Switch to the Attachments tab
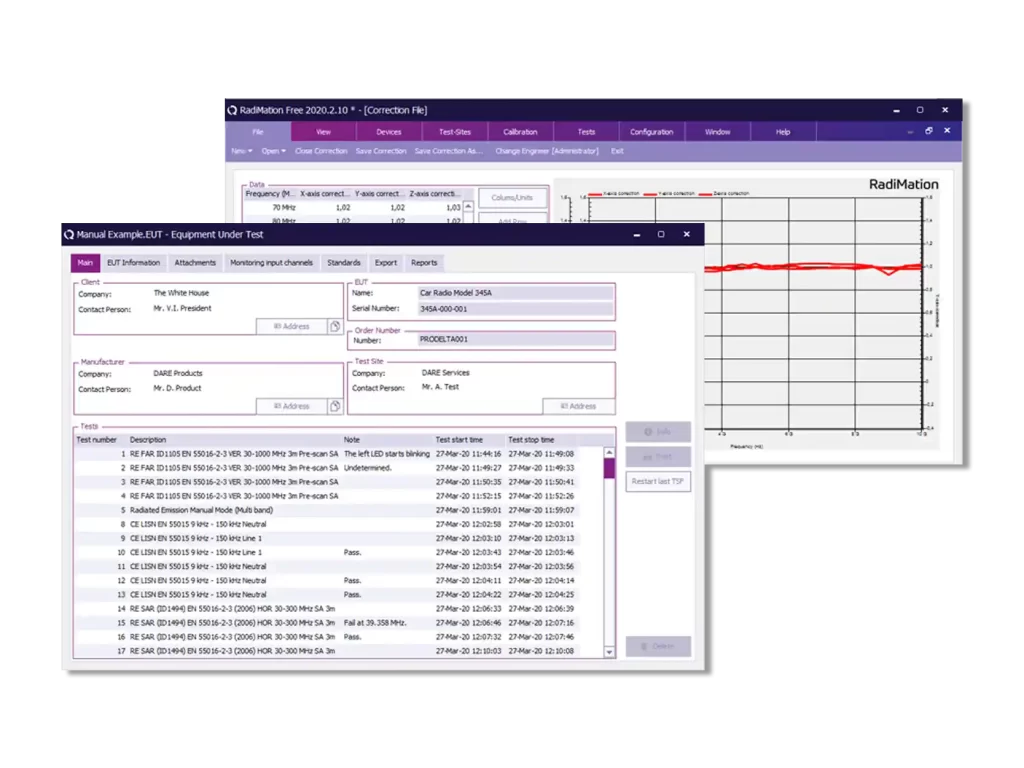This screenshot has height=768, width=1024. [x=195, y=263]
